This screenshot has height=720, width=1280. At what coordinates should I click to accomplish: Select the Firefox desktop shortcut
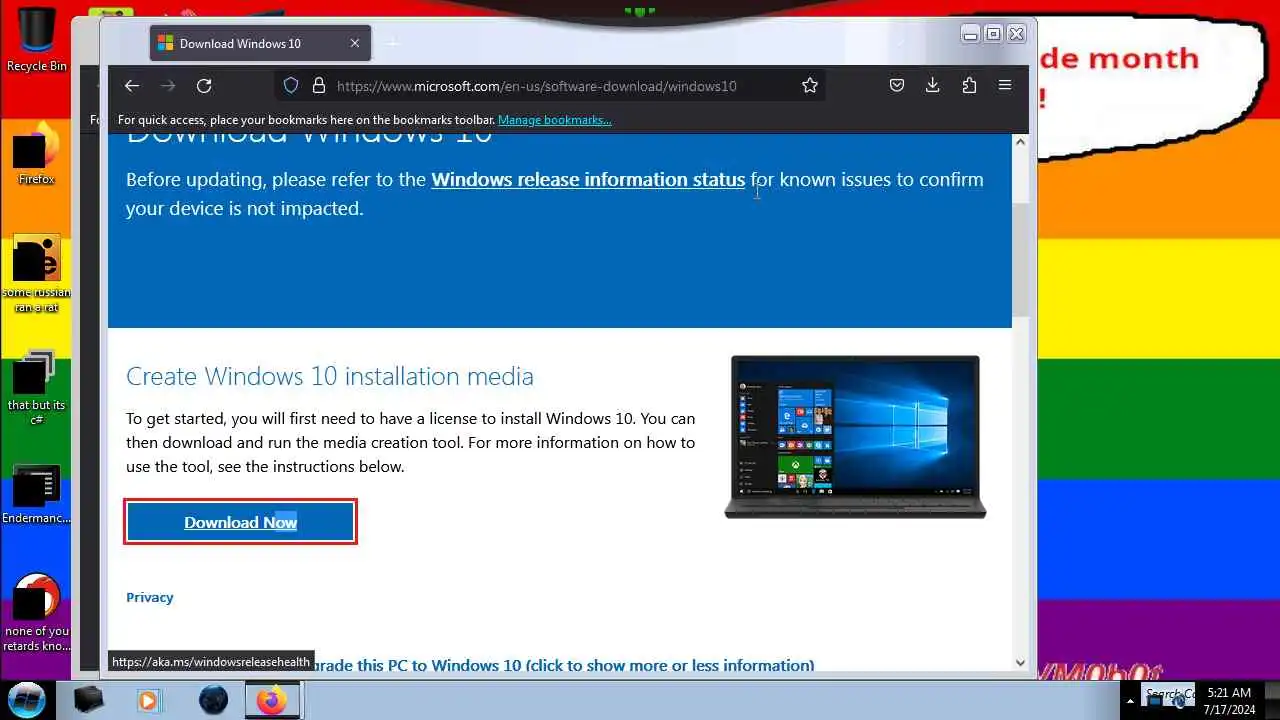[x=36, y=155]
